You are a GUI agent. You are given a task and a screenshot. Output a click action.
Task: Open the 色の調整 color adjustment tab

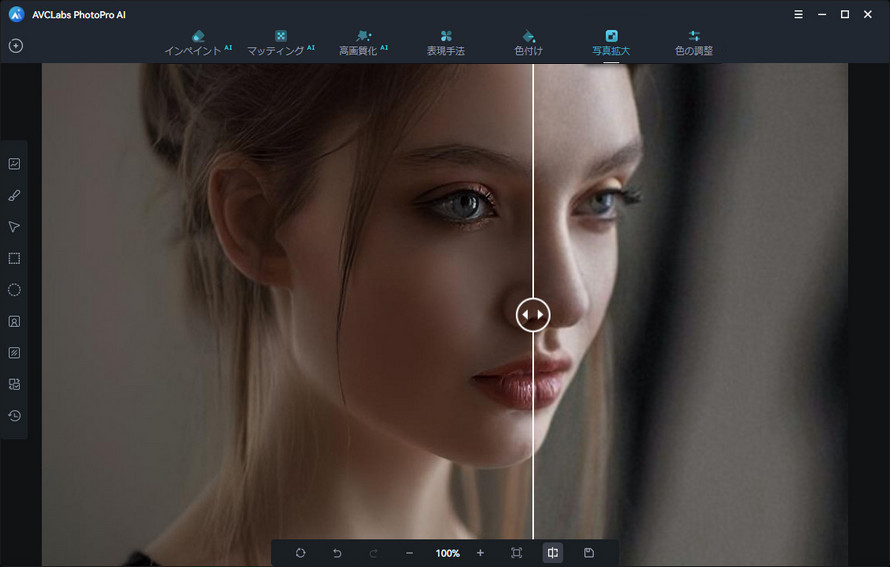[694, 43]
